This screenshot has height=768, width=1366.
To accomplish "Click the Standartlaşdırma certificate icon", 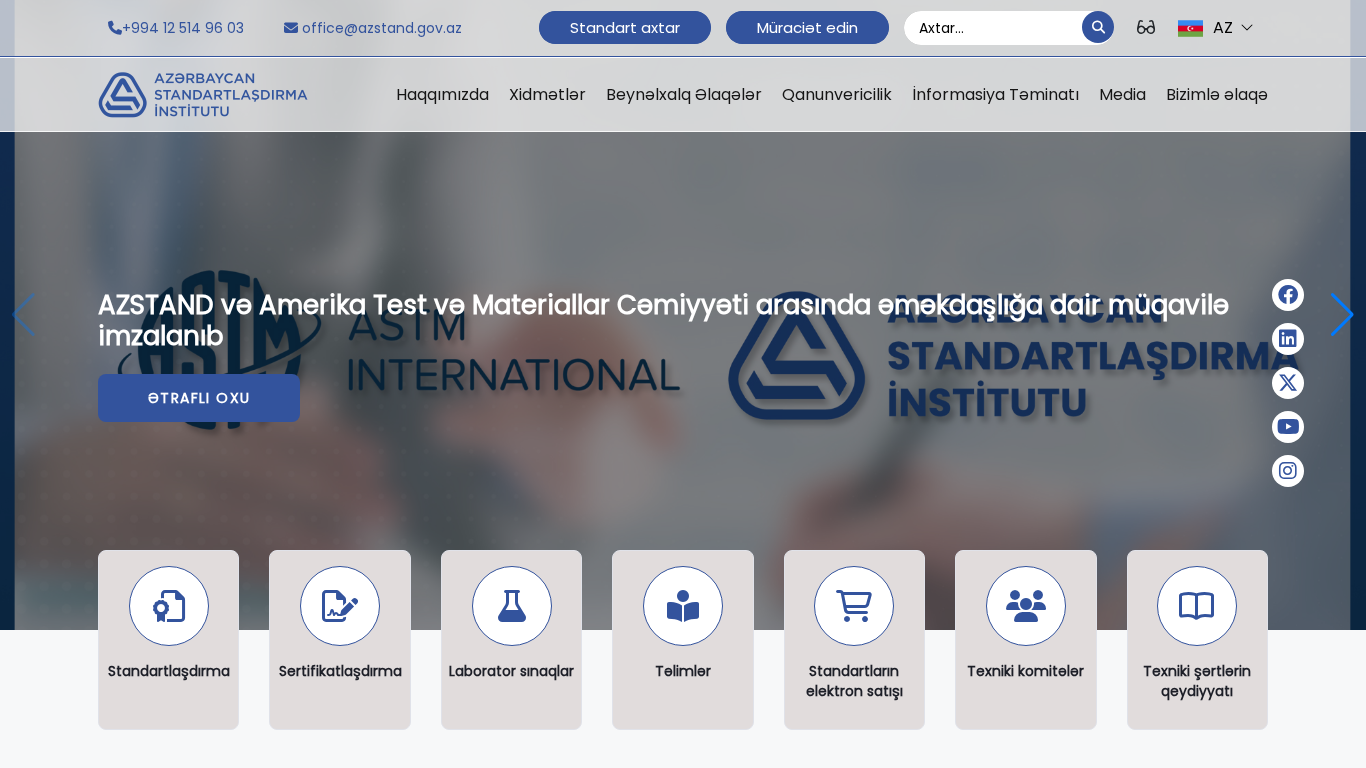I will click(169, 606).
